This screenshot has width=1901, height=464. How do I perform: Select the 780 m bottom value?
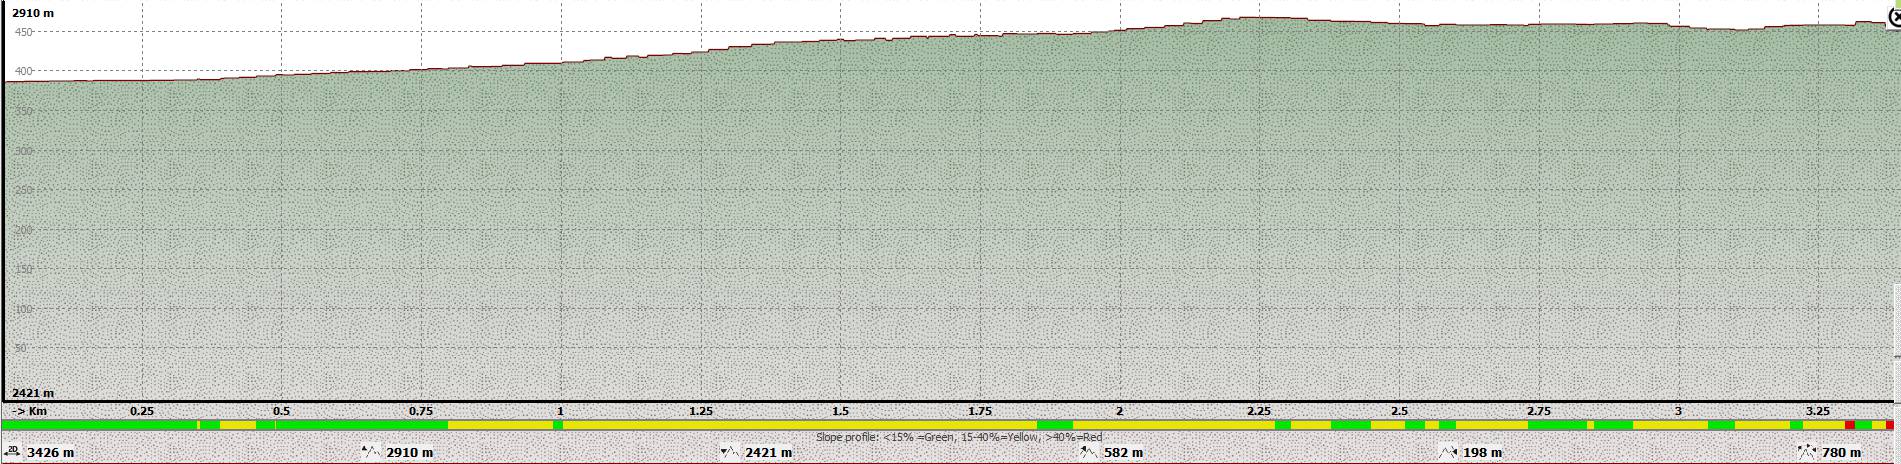pos(1842,453)
